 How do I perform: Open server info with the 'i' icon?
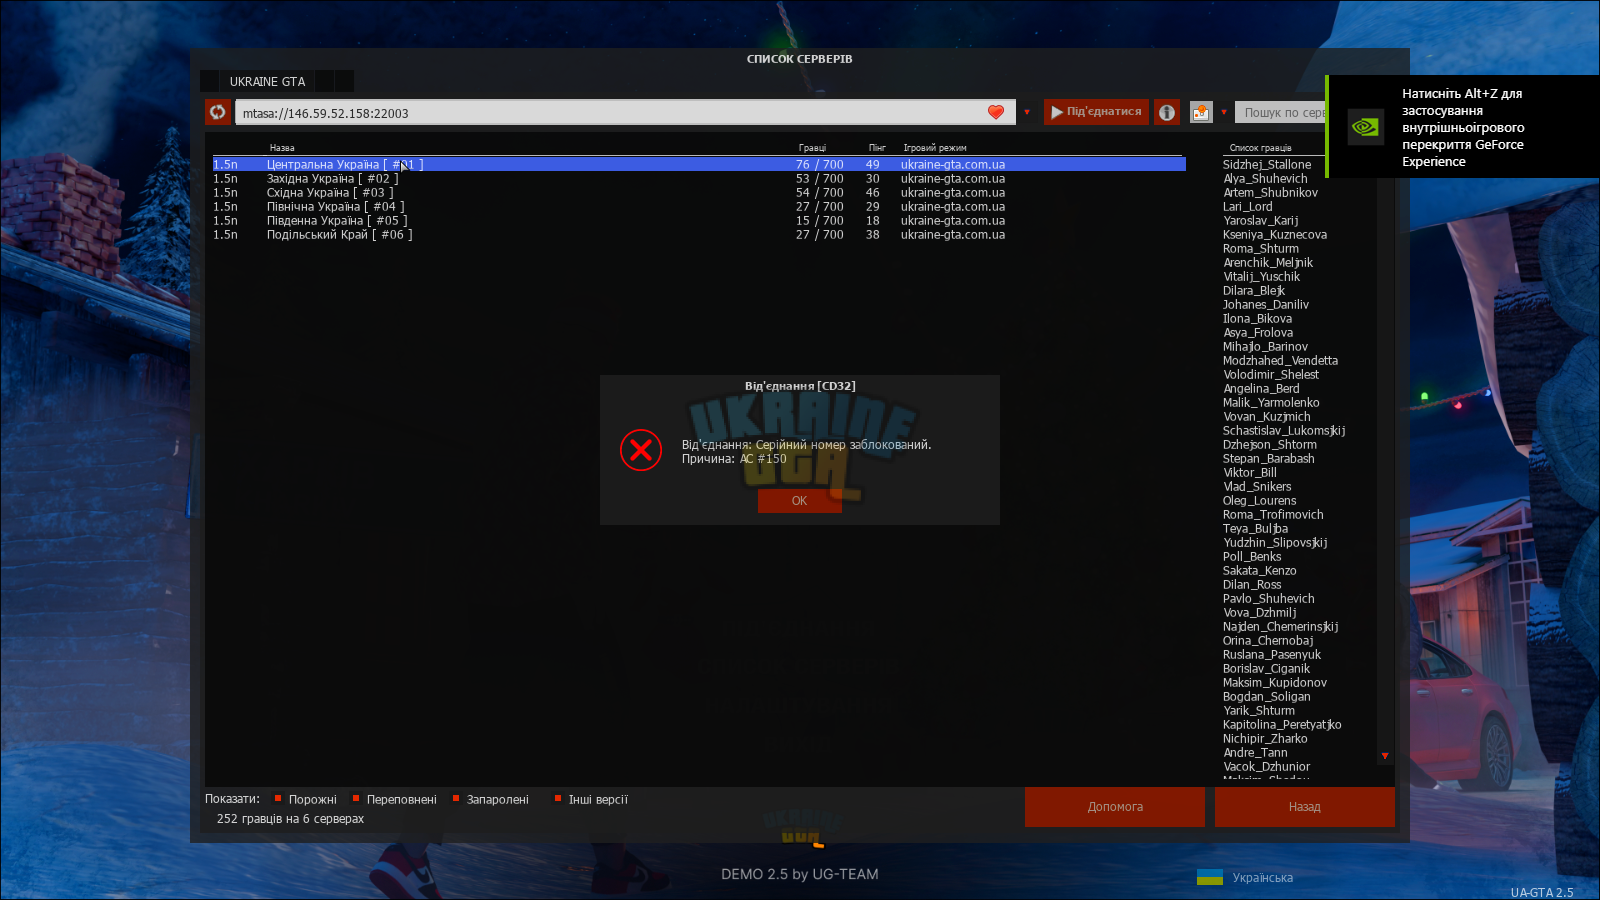[x=1167, y=112]
